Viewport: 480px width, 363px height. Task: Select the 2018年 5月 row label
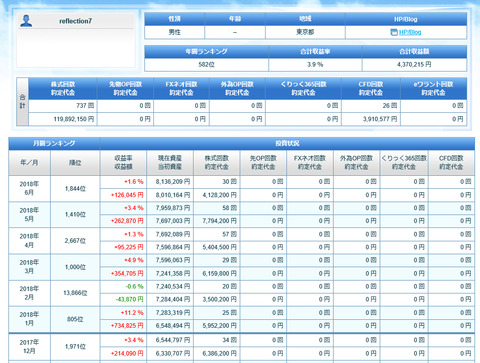click(29, 215)
